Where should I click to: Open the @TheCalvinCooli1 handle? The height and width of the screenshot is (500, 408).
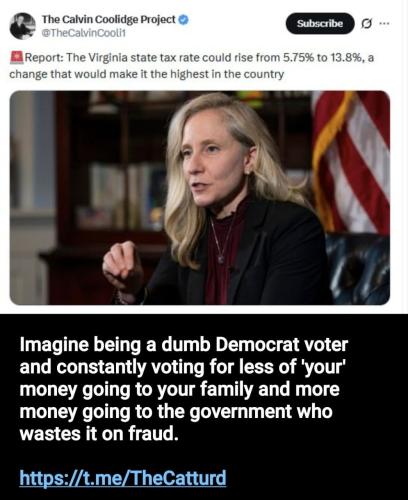click(x=83, y=33)
